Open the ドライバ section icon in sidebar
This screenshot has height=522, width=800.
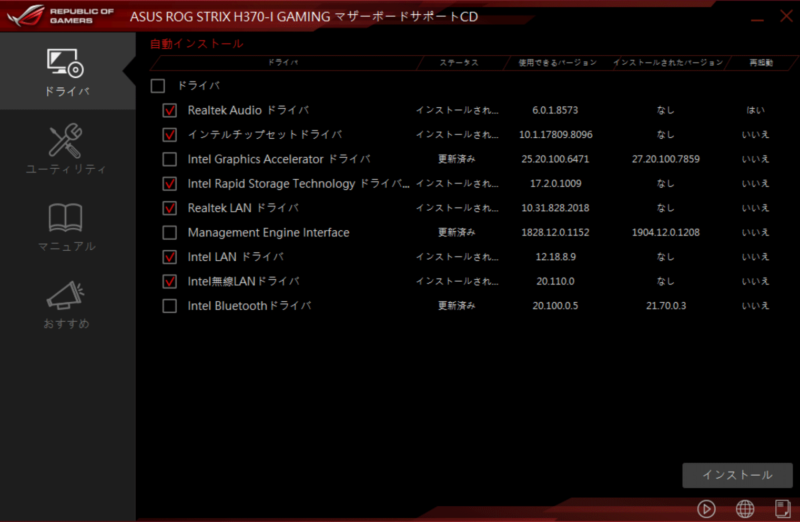click(x=65, y=63)
